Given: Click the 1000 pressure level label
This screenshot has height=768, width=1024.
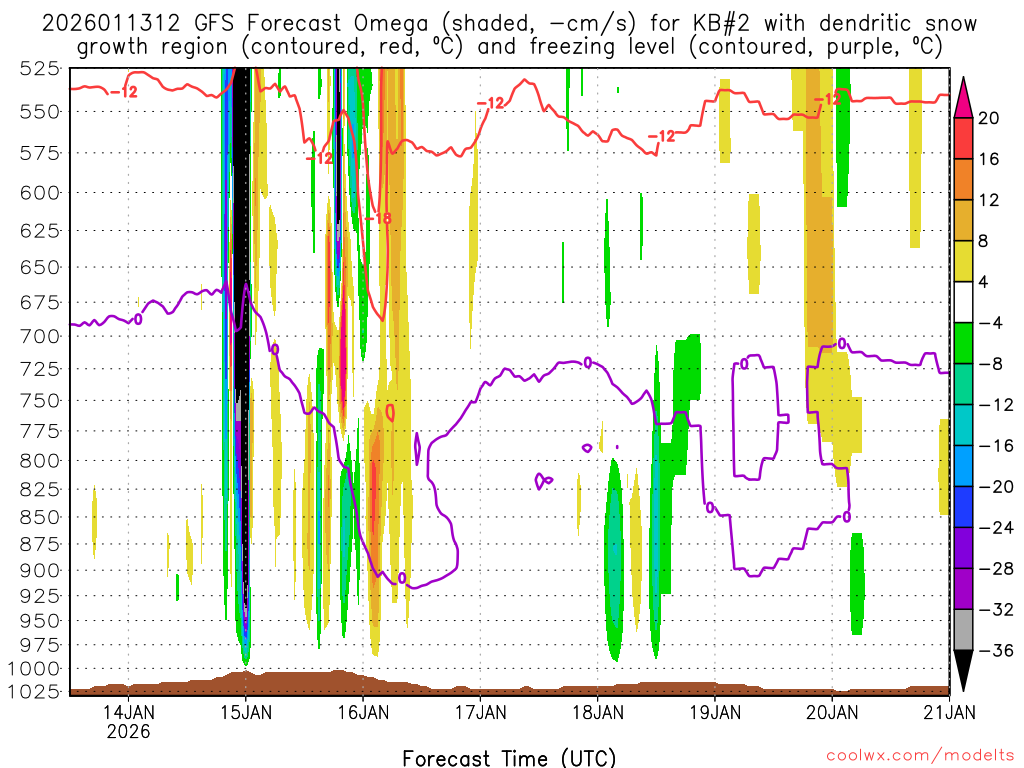Looking at the screenshot, I should click(x=35, y=669).
